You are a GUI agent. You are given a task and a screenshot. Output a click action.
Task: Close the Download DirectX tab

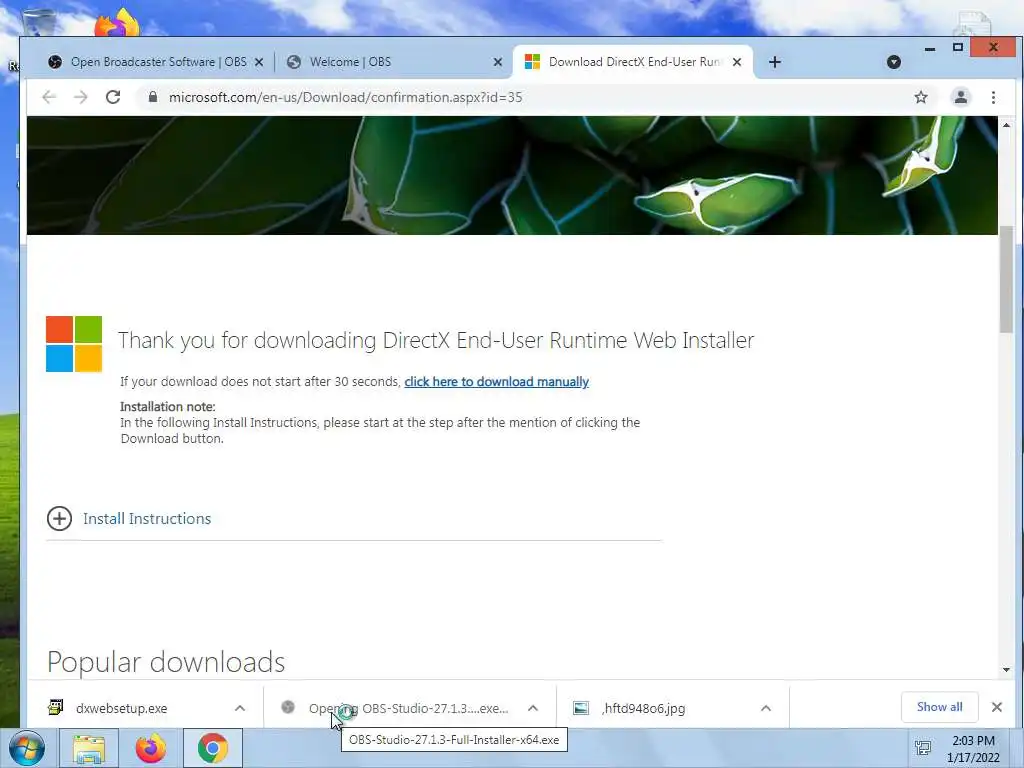point(737,62)
